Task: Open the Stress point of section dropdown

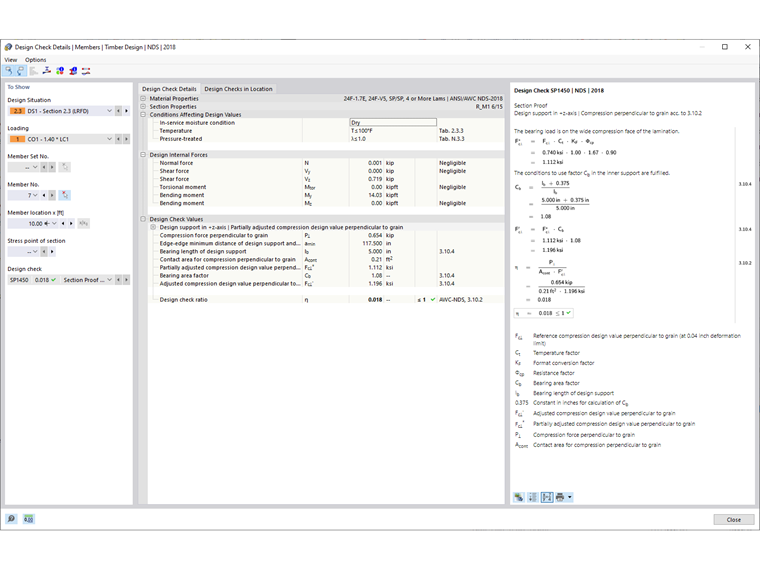Action: (35, 252)
